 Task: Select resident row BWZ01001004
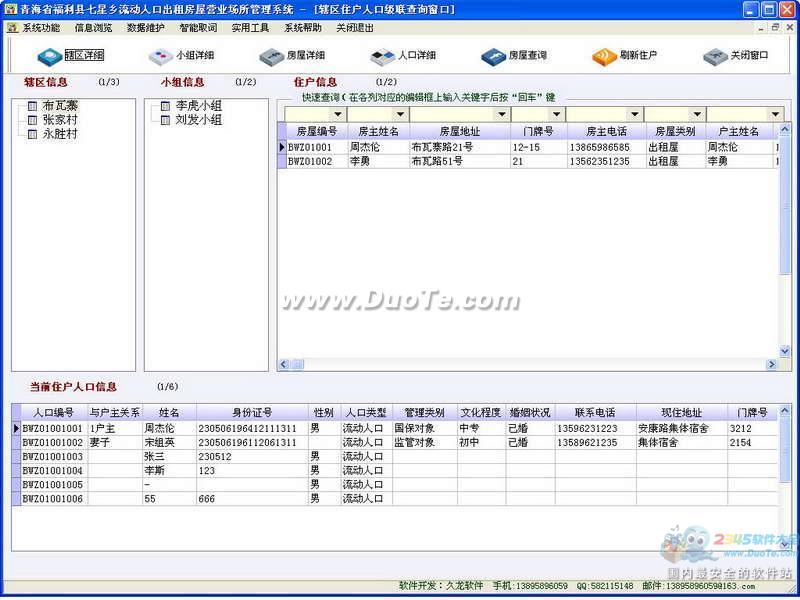395,470
